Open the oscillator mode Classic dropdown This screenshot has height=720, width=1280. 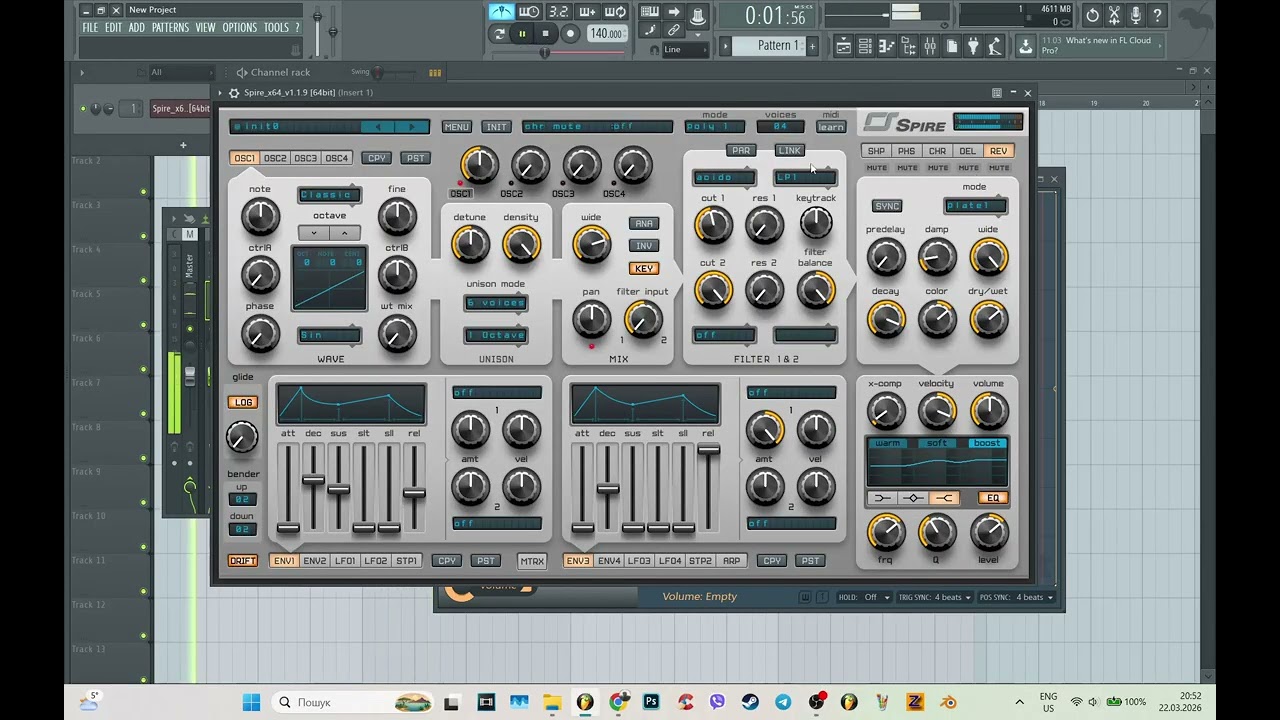pos(329,195)
